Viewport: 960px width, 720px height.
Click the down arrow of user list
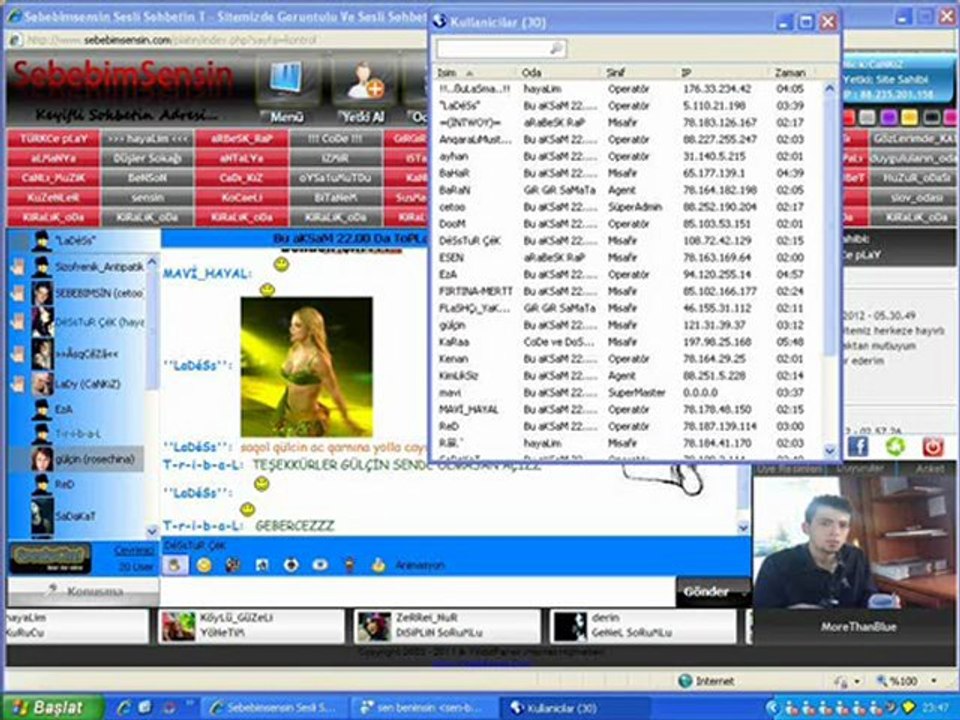[x=152, y=530]
